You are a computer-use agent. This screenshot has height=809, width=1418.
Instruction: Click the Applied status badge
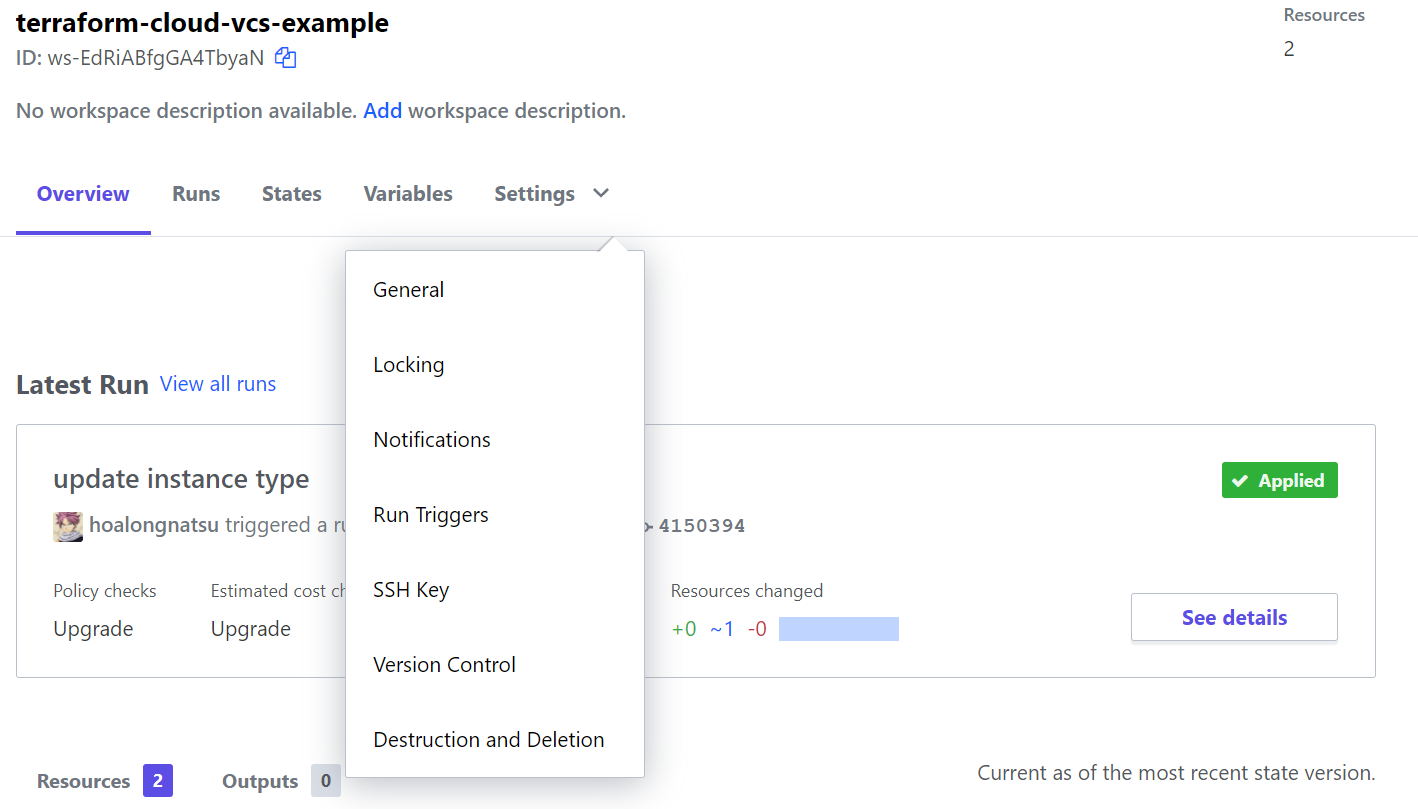pyautogui.click(x=1279, y=481)
